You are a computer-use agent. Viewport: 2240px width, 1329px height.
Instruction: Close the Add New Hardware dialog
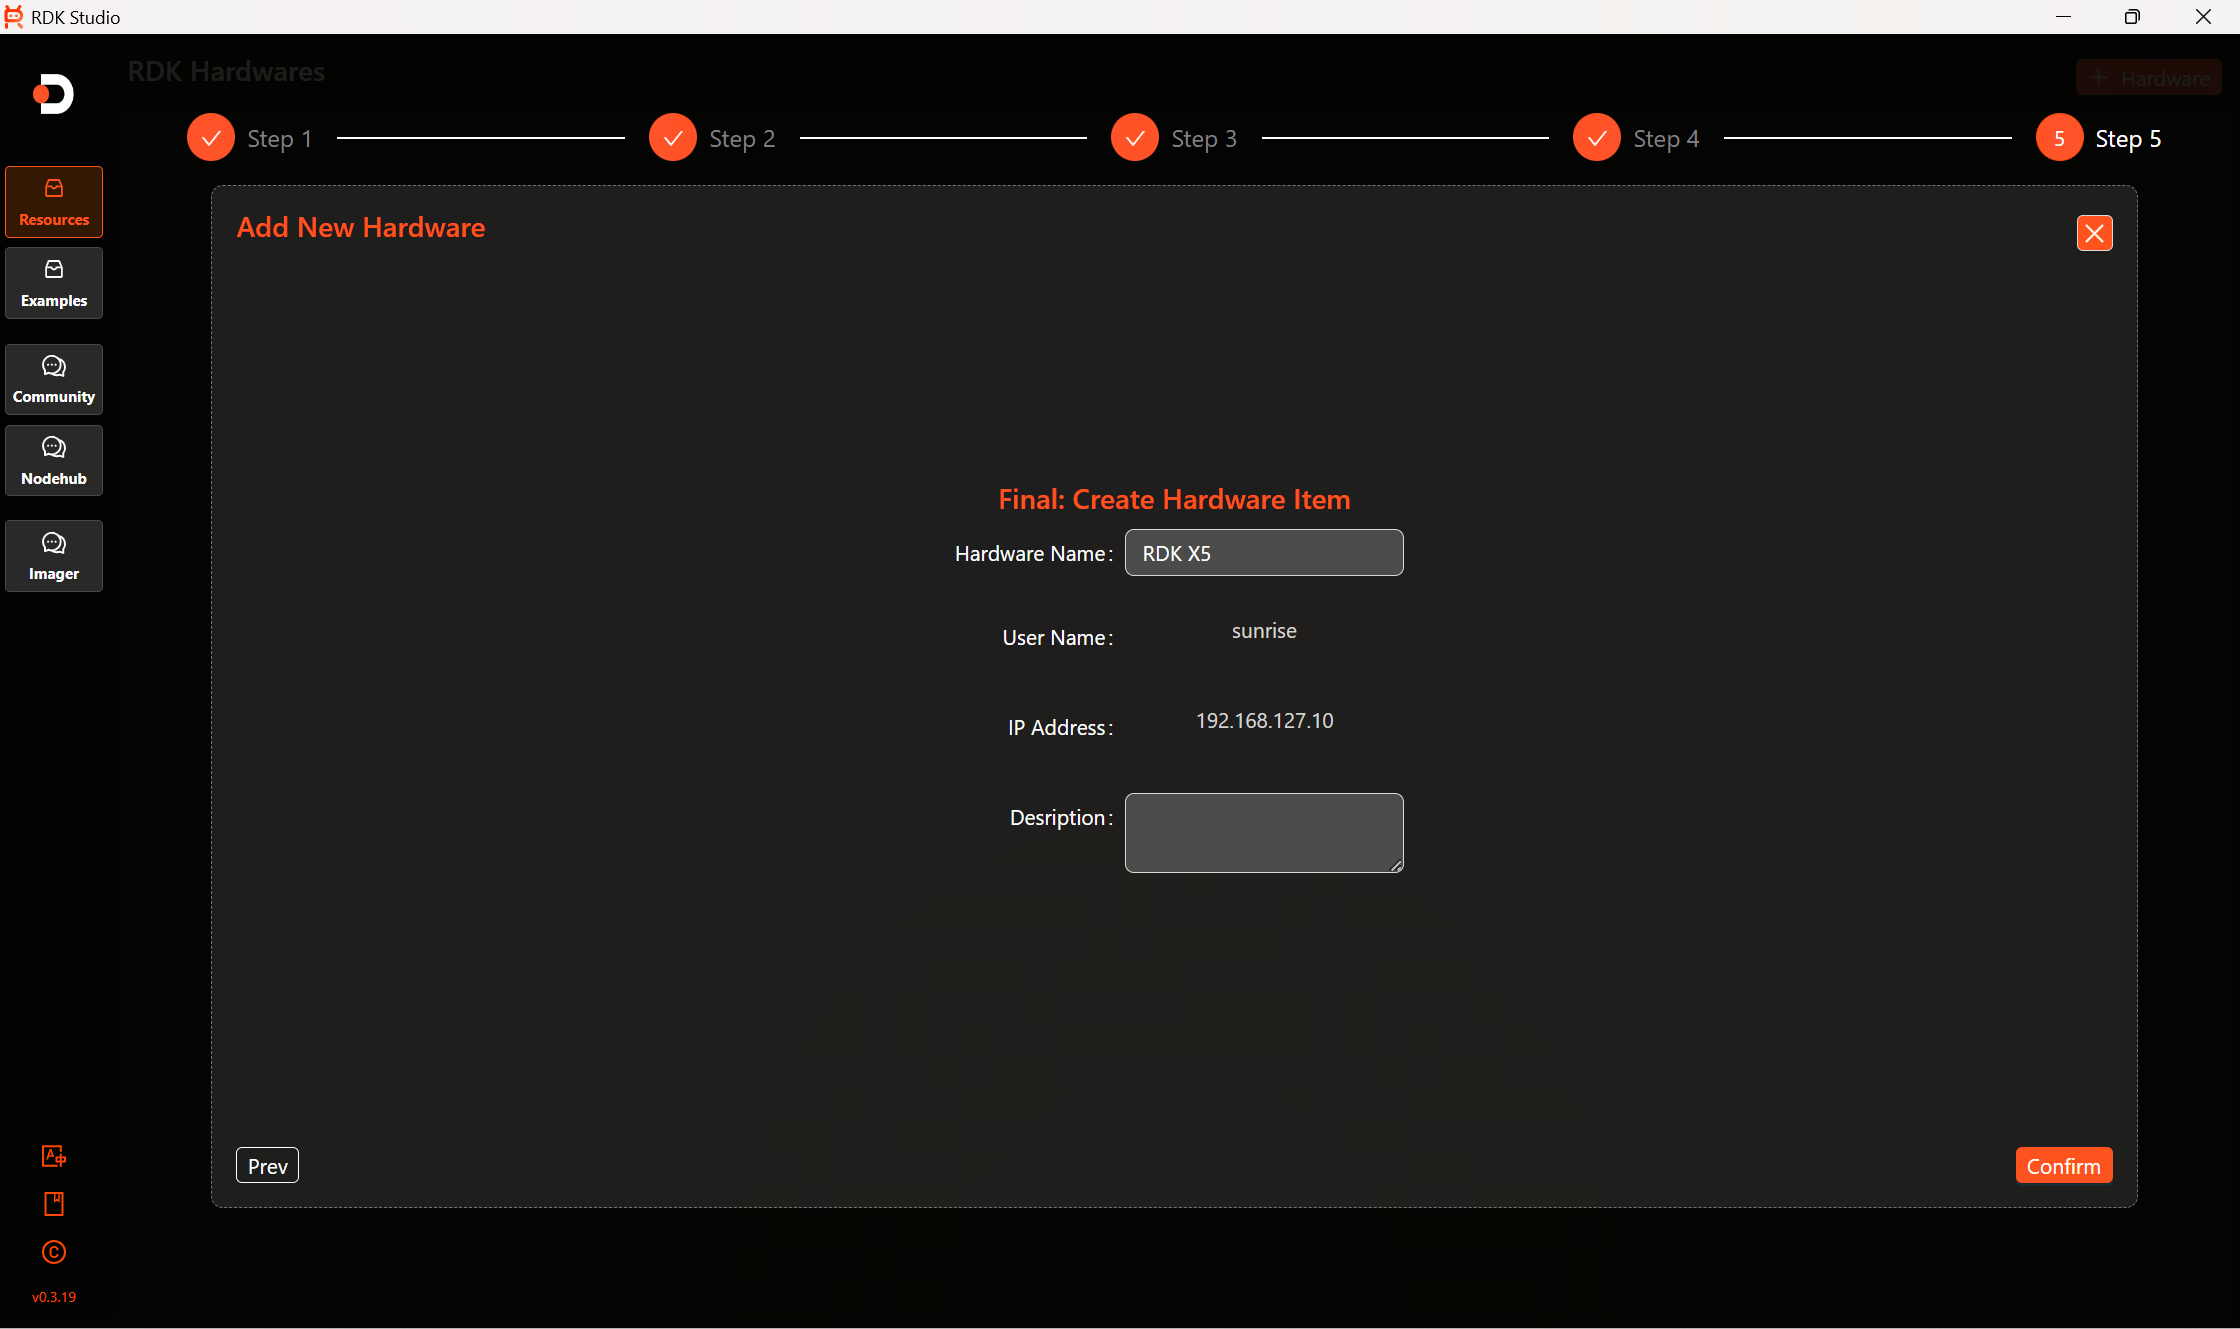coord(2095,232)
